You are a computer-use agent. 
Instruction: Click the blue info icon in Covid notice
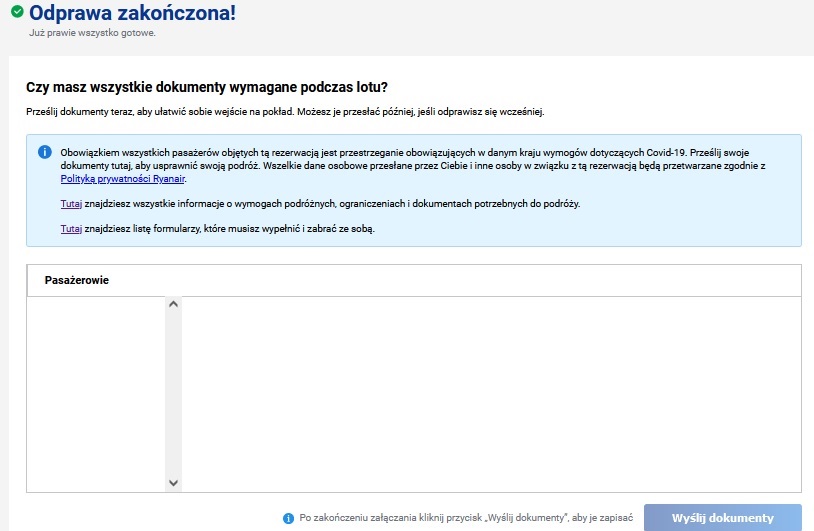[45, 152]
